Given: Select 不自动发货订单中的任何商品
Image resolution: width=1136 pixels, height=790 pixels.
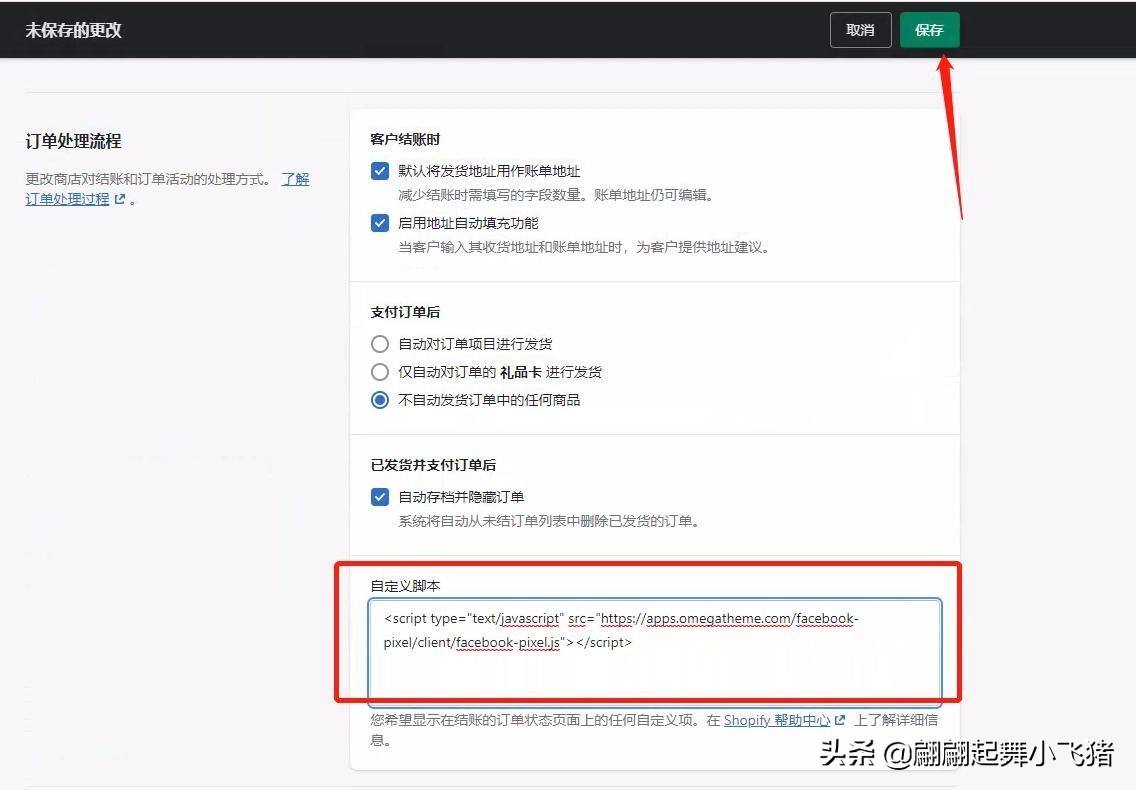Looking at the screenshot, I should 380,399.
